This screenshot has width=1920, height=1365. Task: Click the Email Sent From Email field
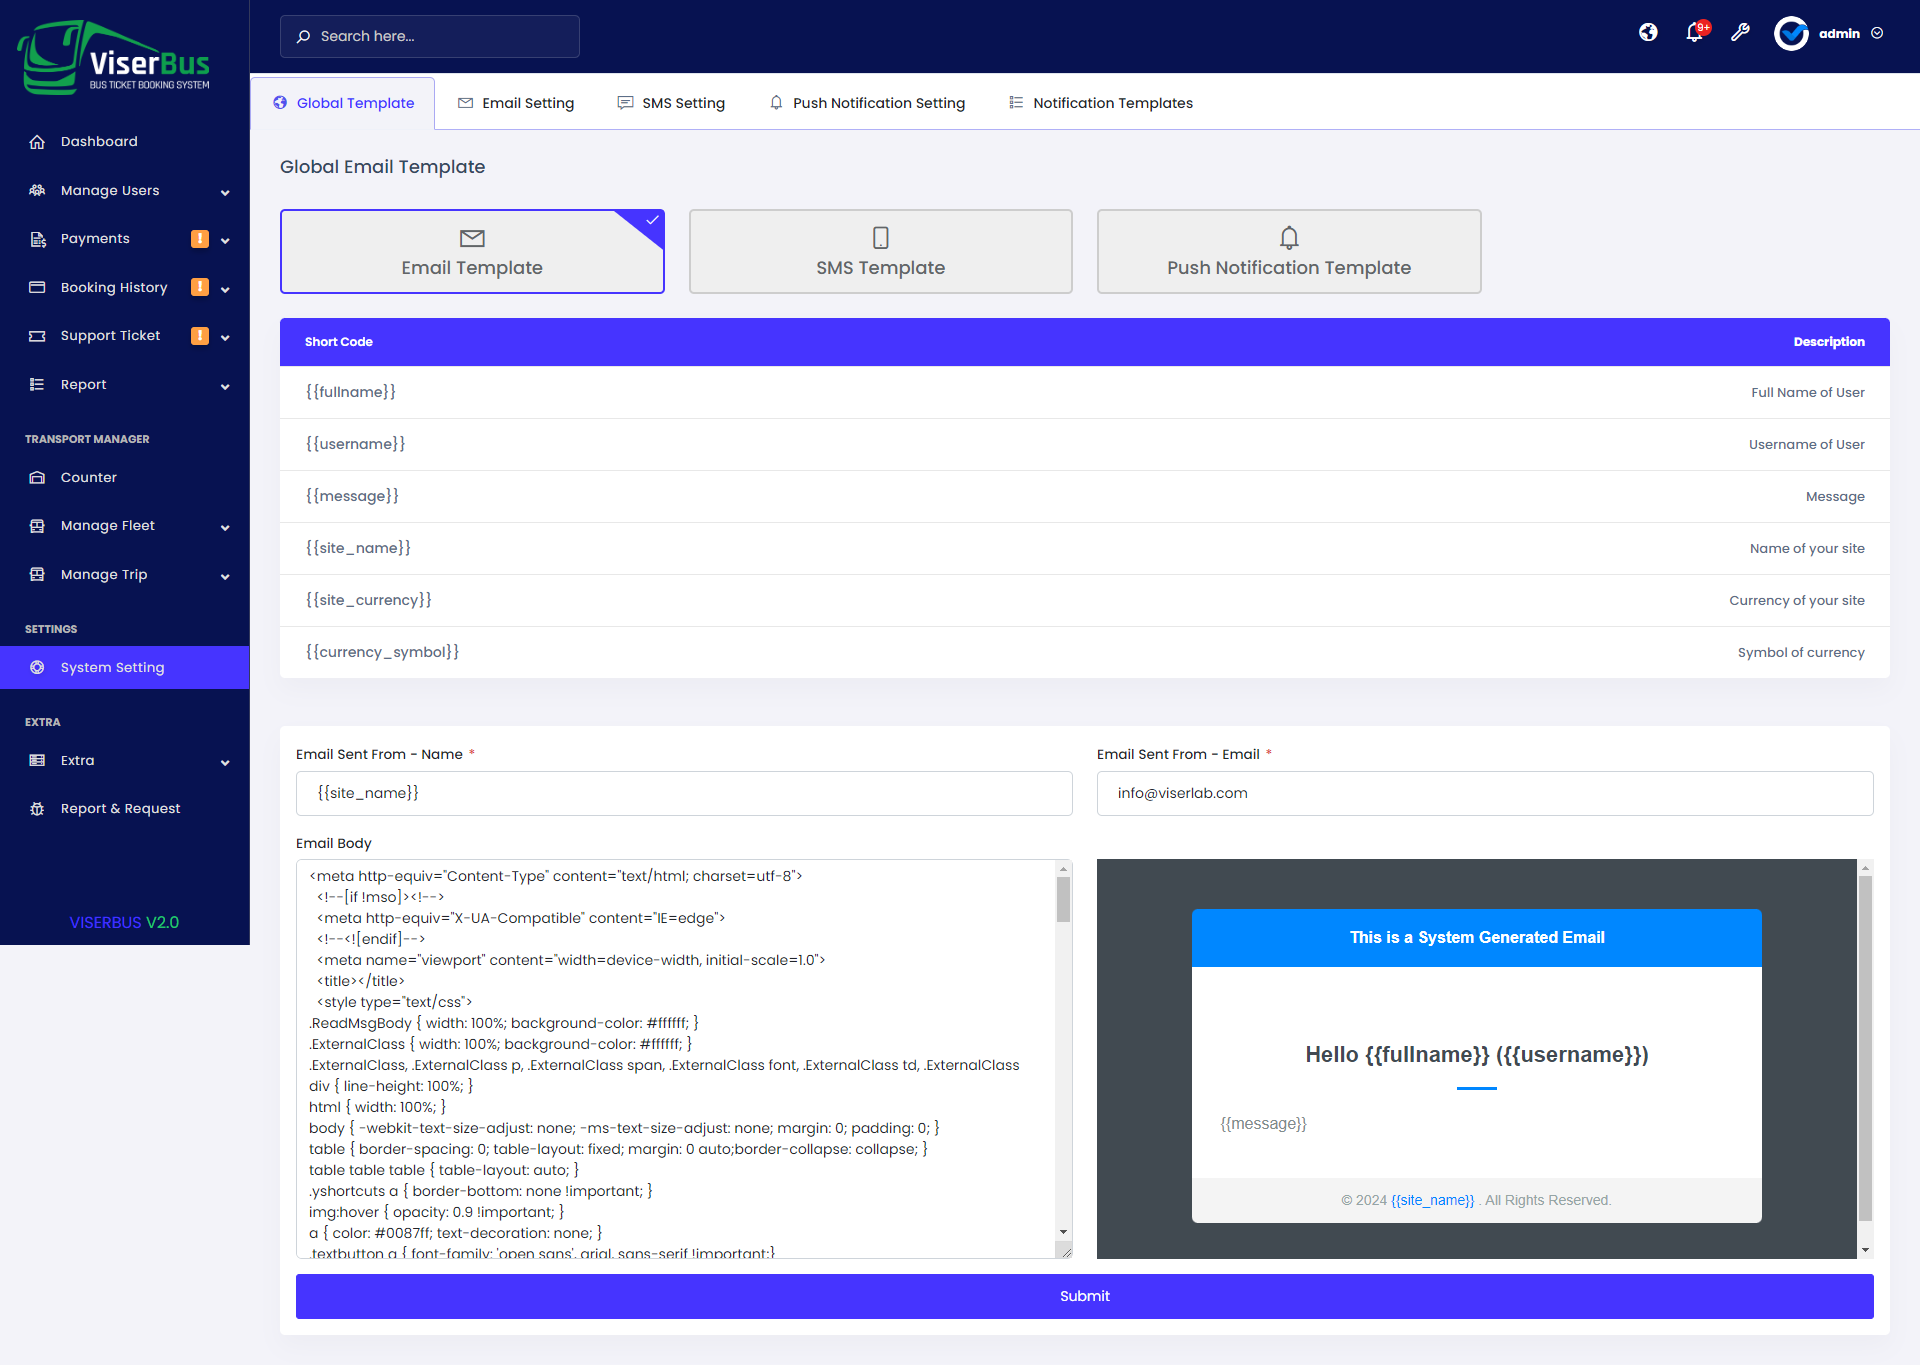click(1484, 794)
